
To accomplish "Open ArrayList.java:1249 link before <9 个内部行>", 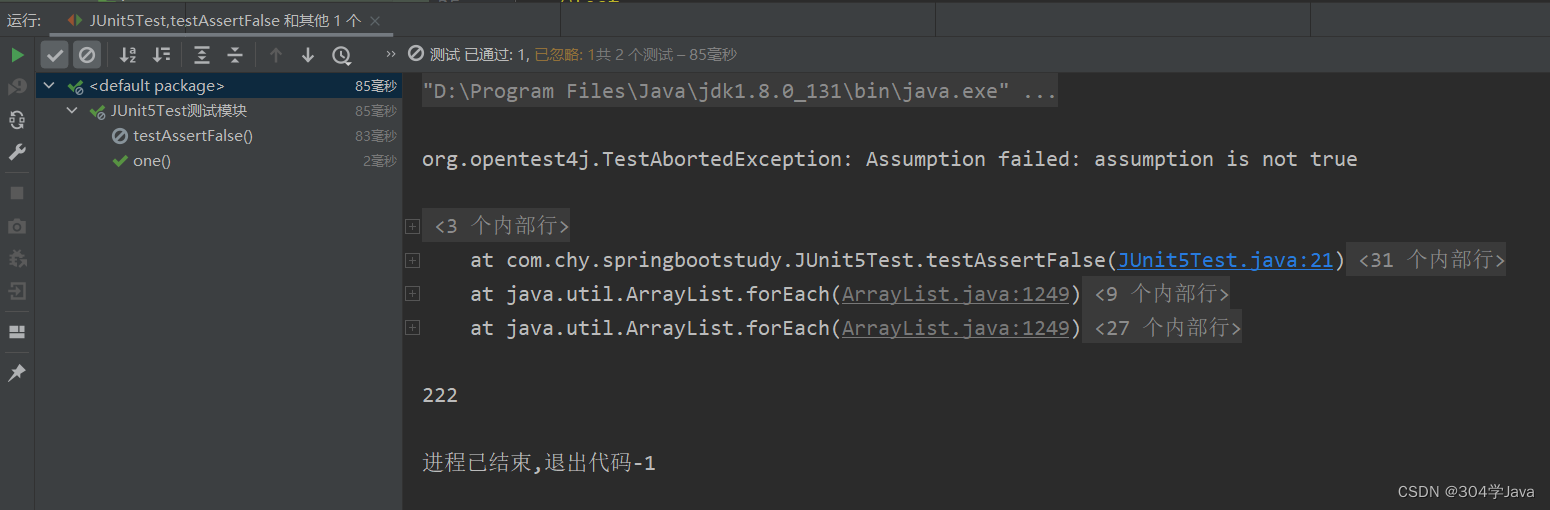I will click(956, 294).
